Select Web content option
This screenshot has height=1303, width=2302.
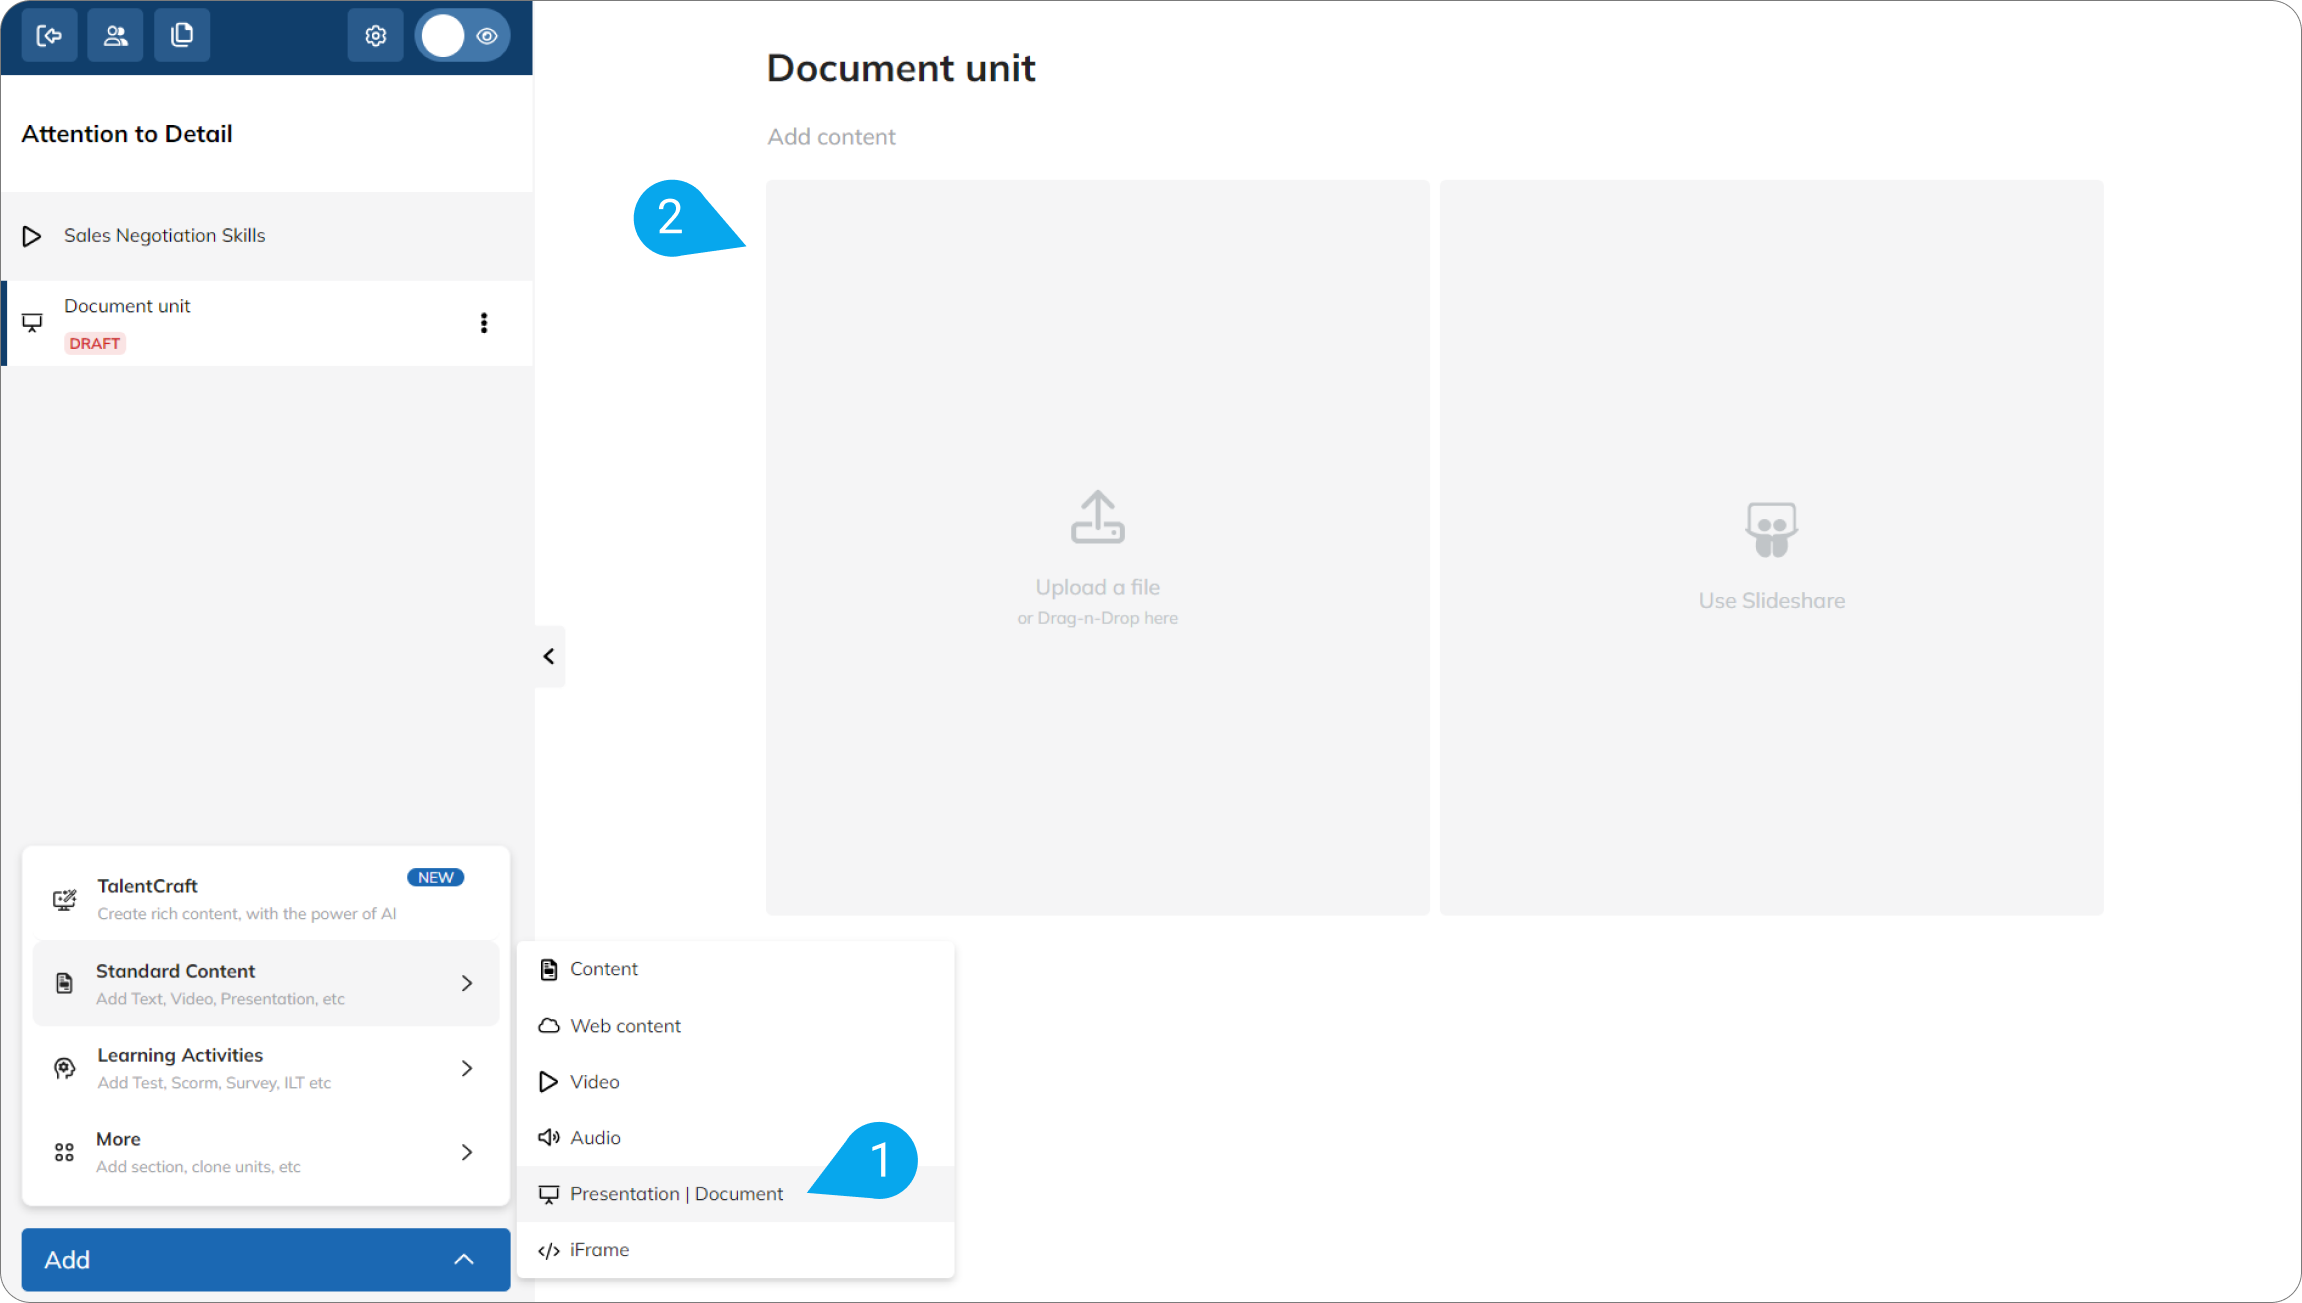click(735, 1025)
